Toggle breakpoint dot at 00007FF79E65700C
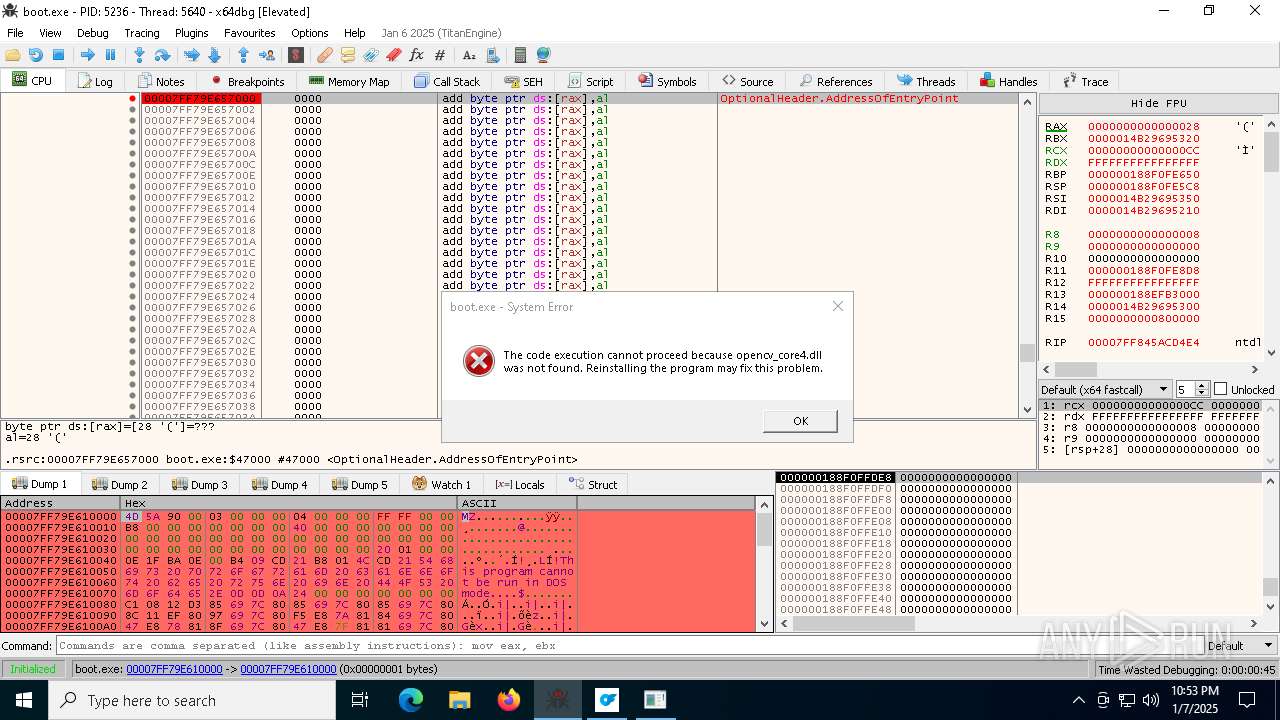This screenshot has width=1280, height=720. click(132, 165)
